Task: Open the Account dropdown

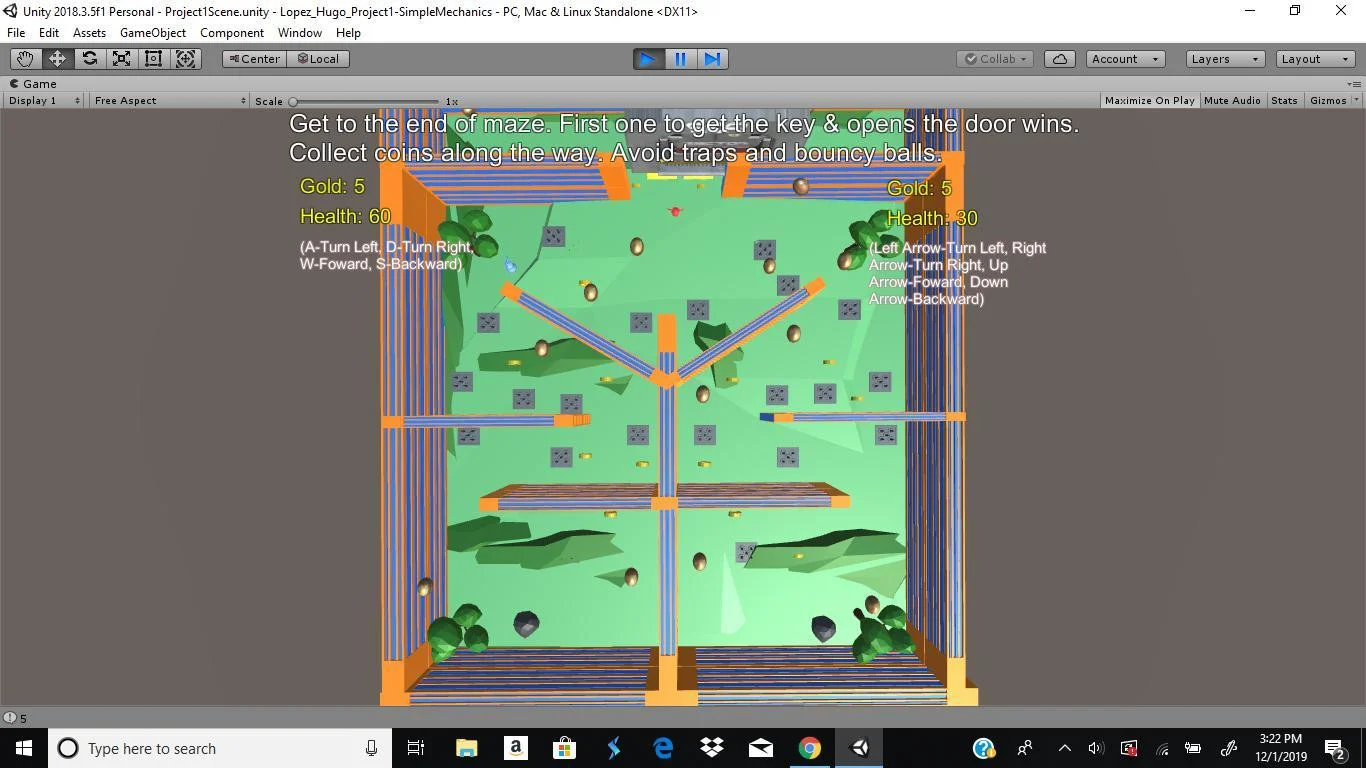Action: click(x=1125, y=59)
